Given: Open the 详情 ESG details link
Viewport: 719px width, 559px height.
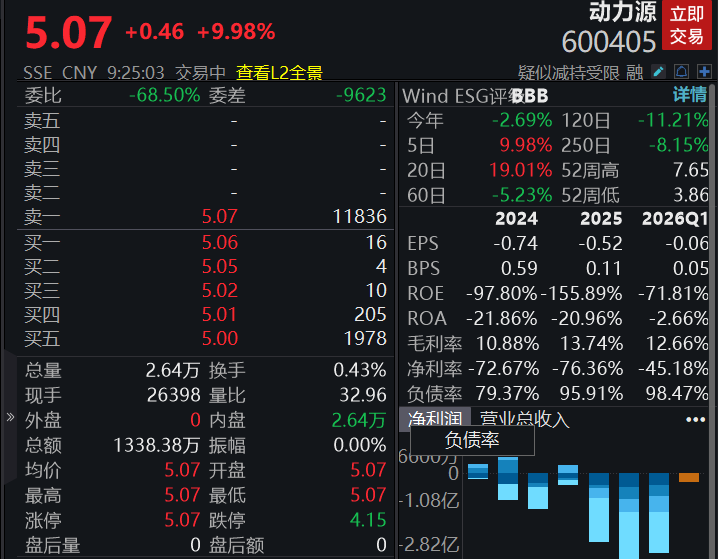Looking at the screenshot, I should (690, 95).
